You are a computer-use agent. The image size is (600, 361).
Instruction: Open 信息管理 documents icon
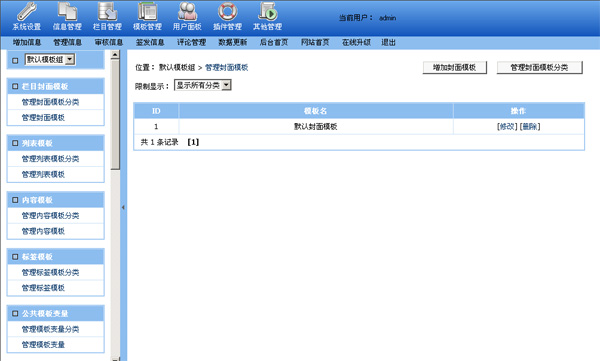click(67, 11)
